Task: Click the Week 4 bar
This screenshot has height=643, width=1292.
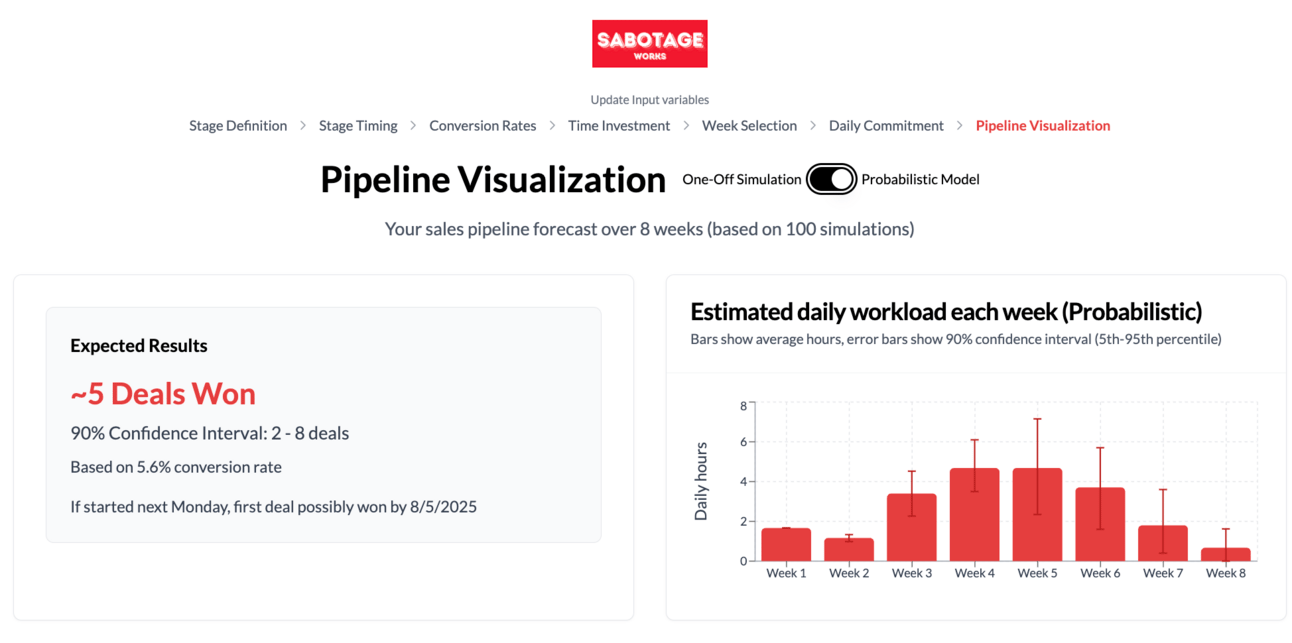Action: (974, 515)
